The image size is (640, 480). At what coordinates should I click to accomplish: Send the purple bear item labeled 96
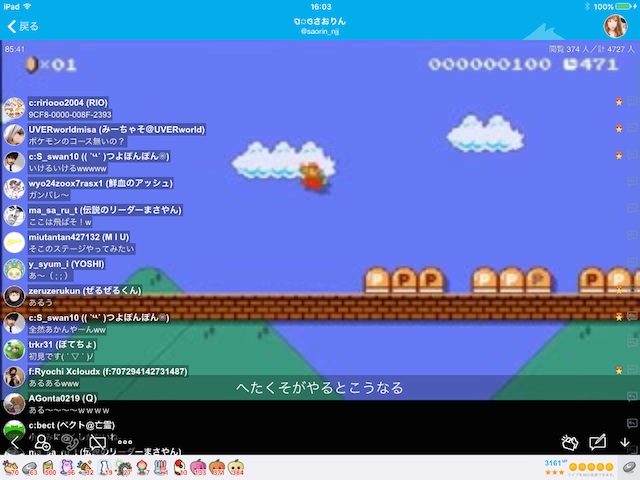pos(67,467)
